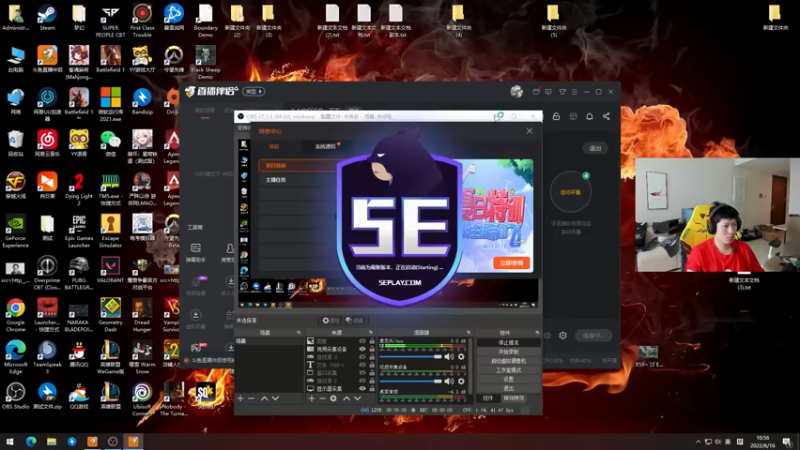Toggle visibility of 游戏源 2 source
This screenshot has width=800, height=450.
362,381
